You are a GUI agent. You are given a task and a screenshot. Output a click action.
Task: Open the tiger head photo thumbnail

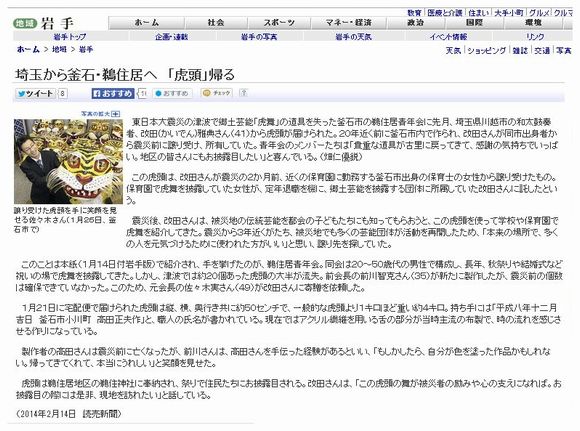point(68,161)
